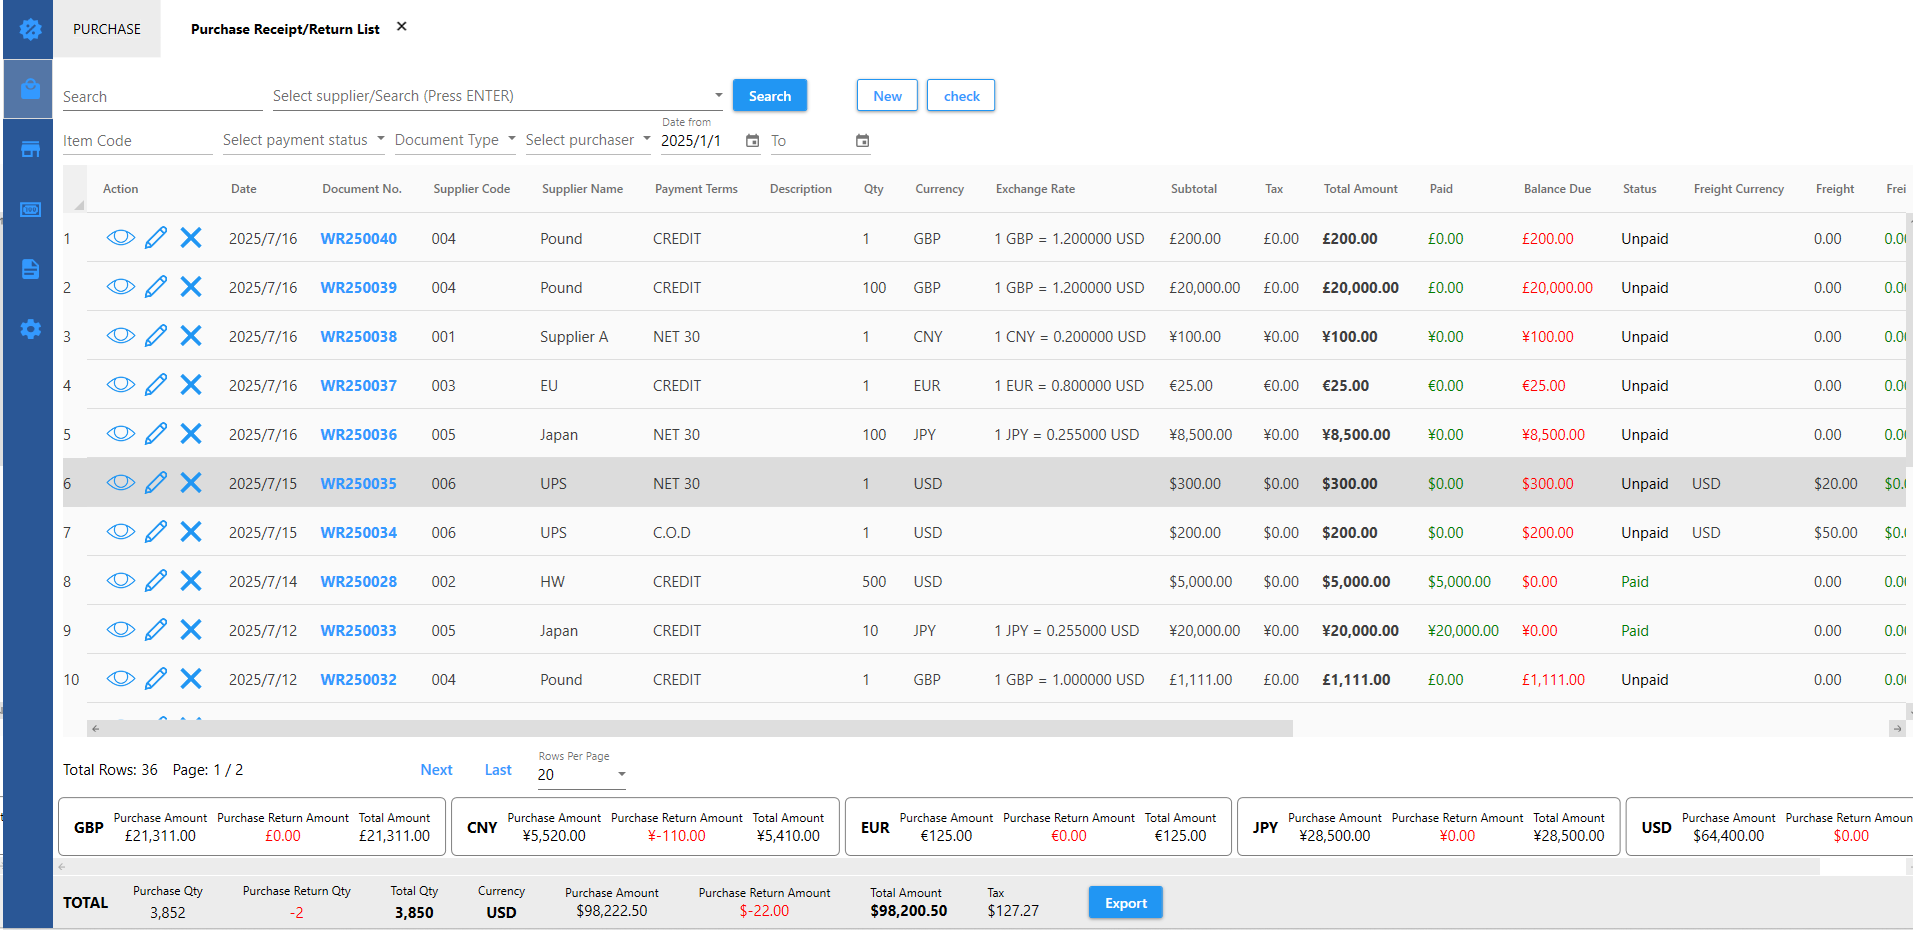Expand the Select payment status dropdown
The height and width of the screenshot is (930, 1913).
(303, 140)
